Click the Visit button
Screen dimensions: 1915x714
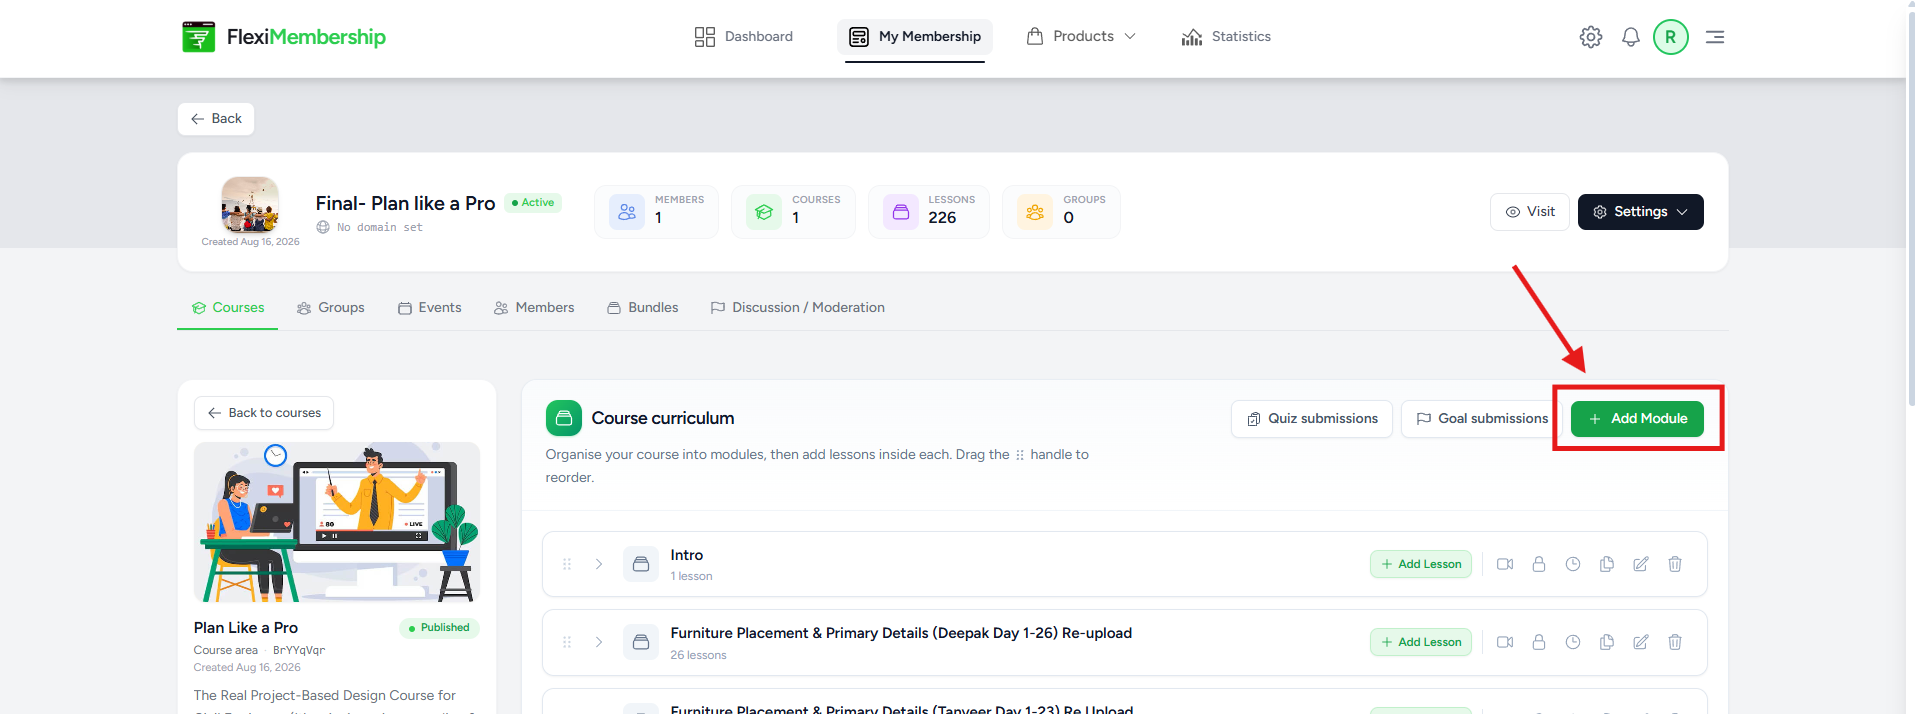point(1530,212)
